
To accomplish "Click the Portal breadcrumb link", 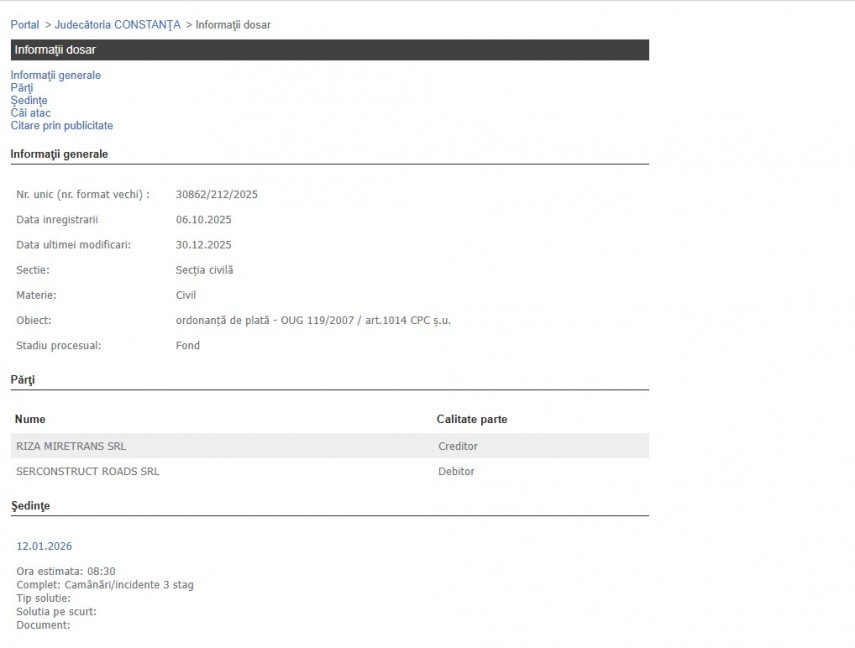I will 25,24.
